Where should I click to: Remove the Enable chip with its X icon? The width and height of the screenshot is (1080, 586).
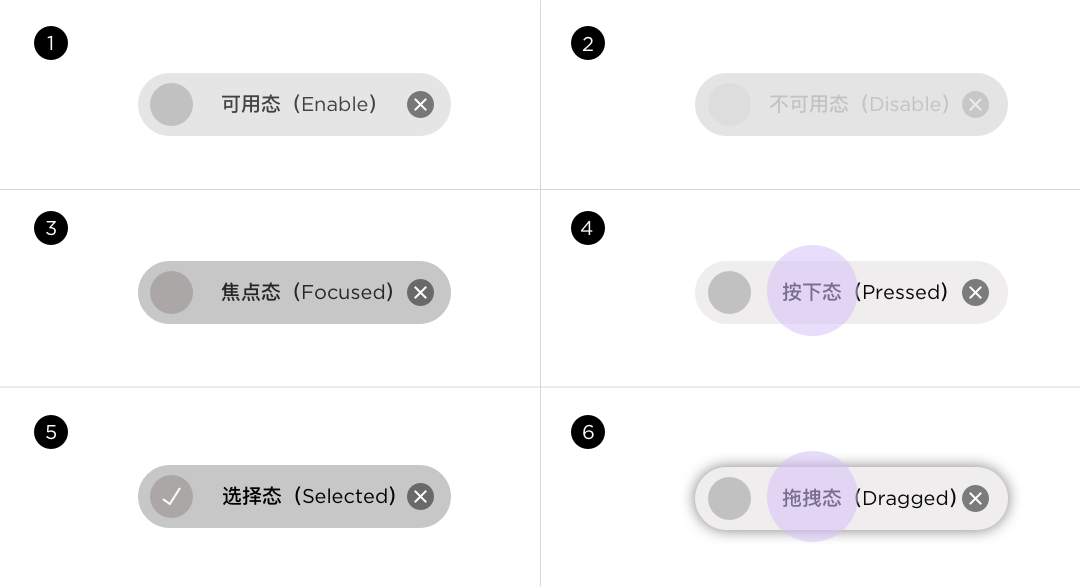point(420,105)
